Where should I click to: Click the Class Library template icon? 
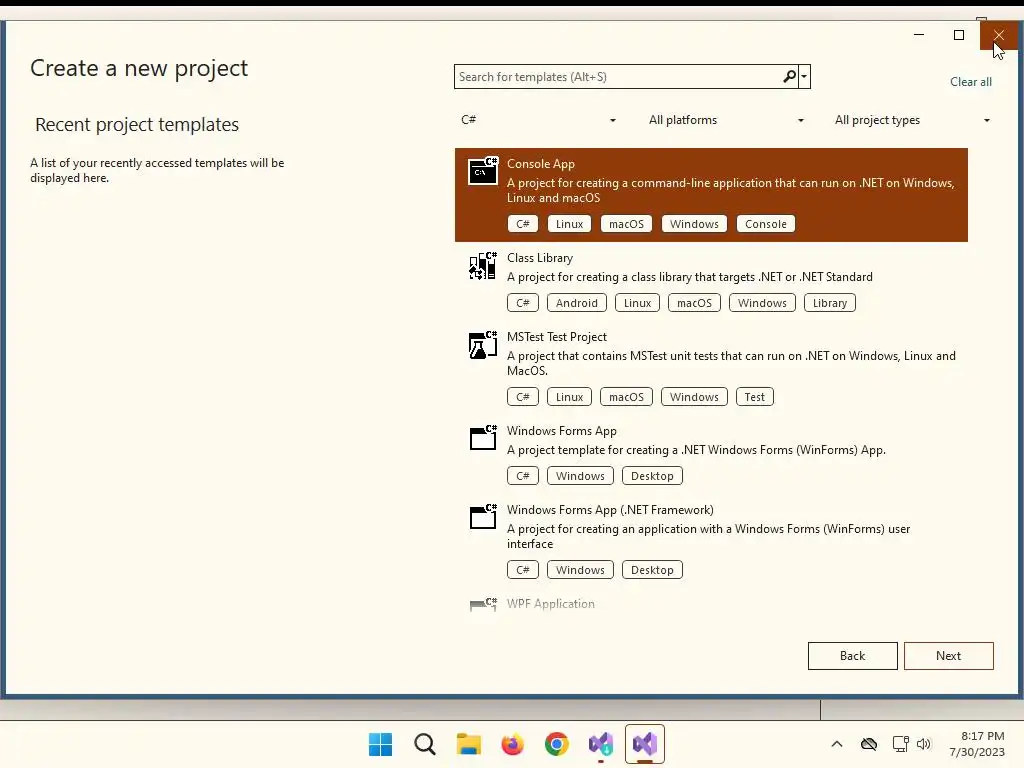pyautogui.click(x=483, y=266)
